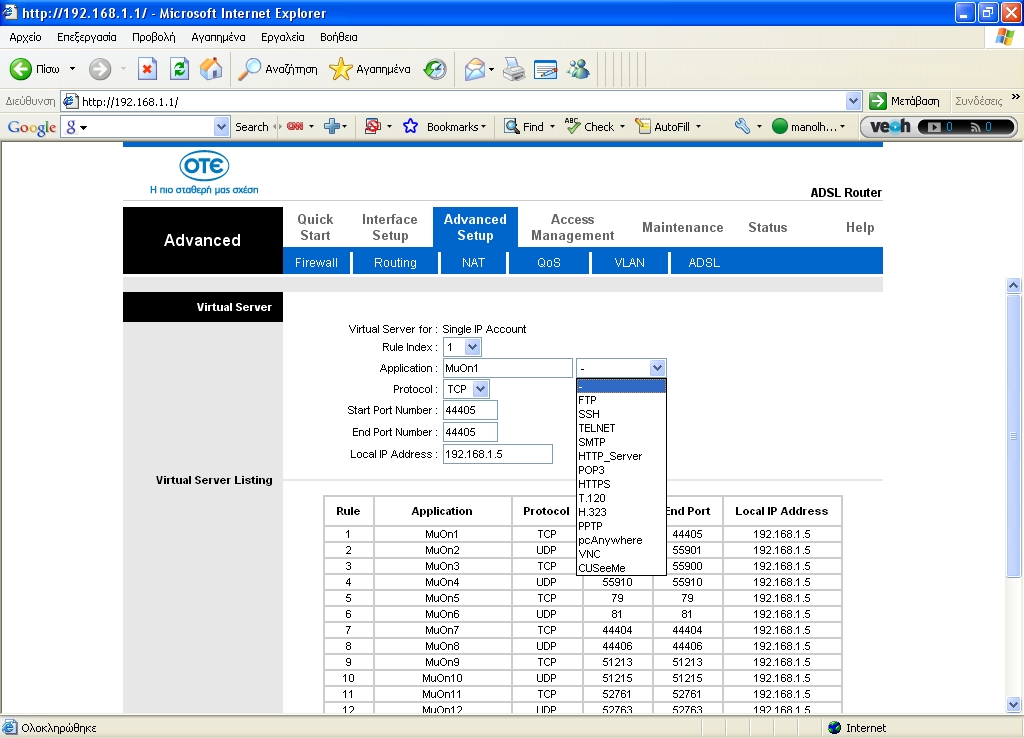Expand the Google search box dropdown
The image size is (1024, 738).
222,127
